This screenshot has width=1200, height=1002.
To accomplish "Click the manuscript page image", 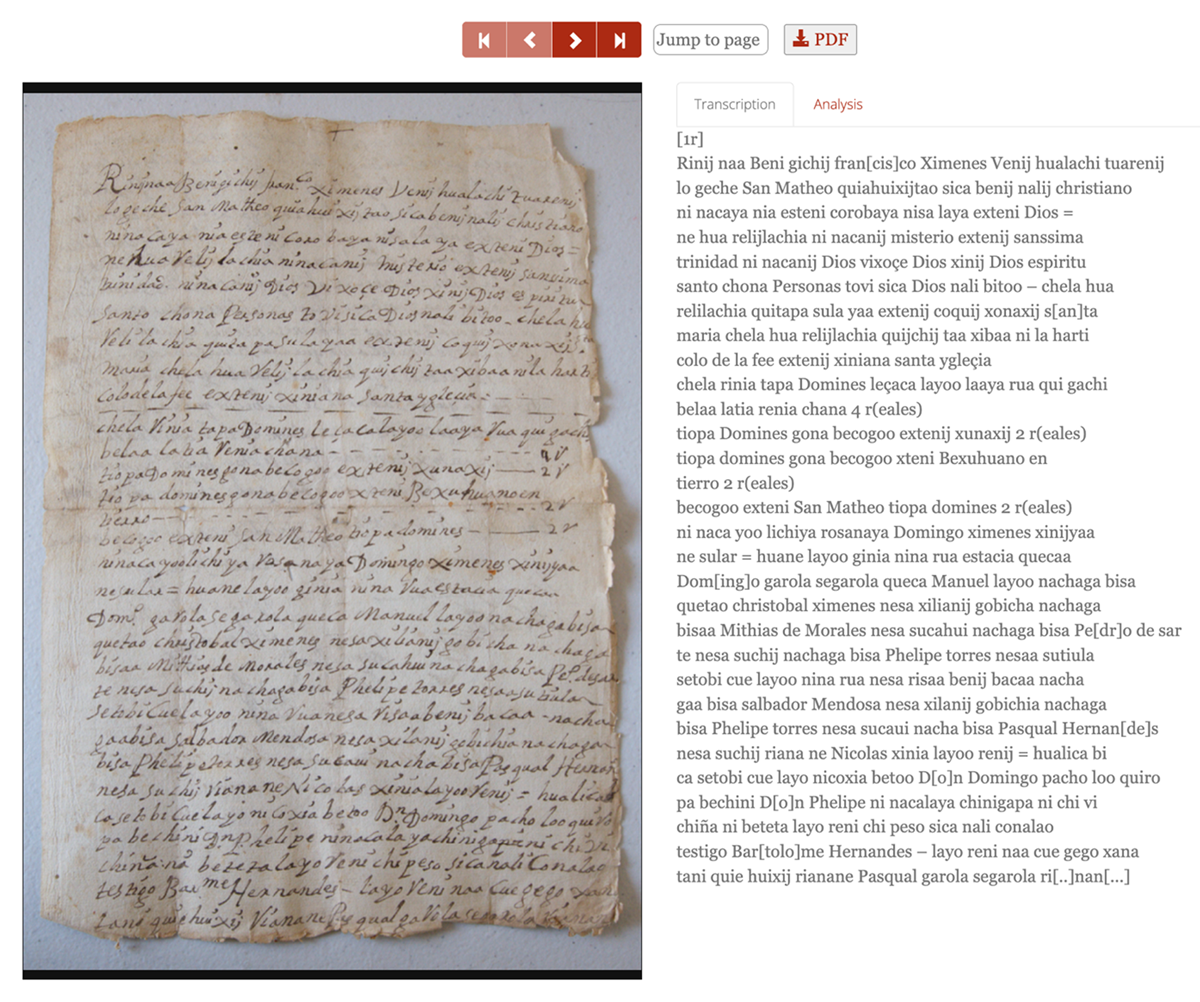I will pos(332,531).
